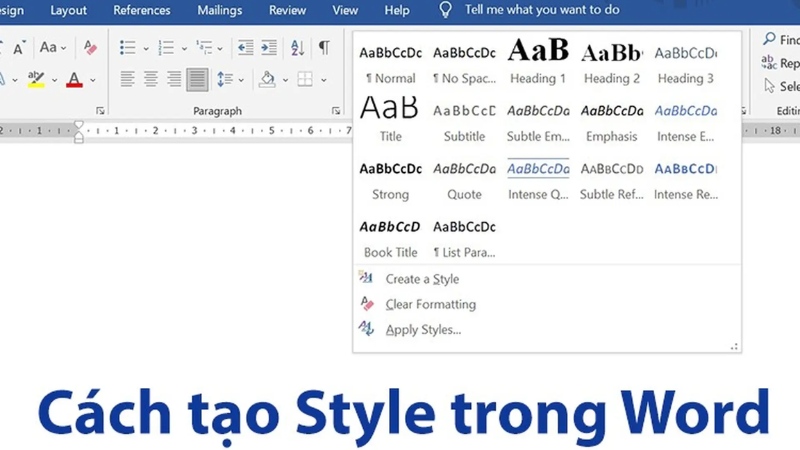Apply the No Spacing style
Viewport: 800px width, 450px height.
point(464,63)
